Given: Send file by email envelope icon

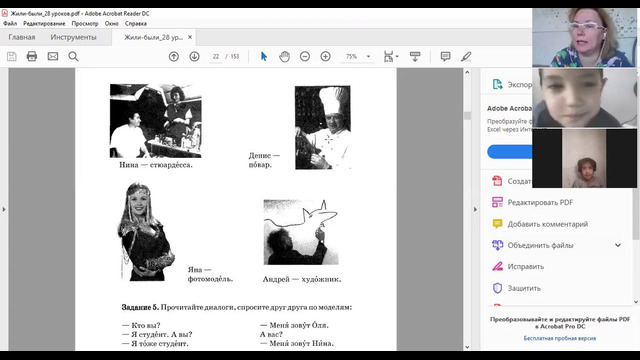Looking at the screenshot, I should (x=53, y=56).
